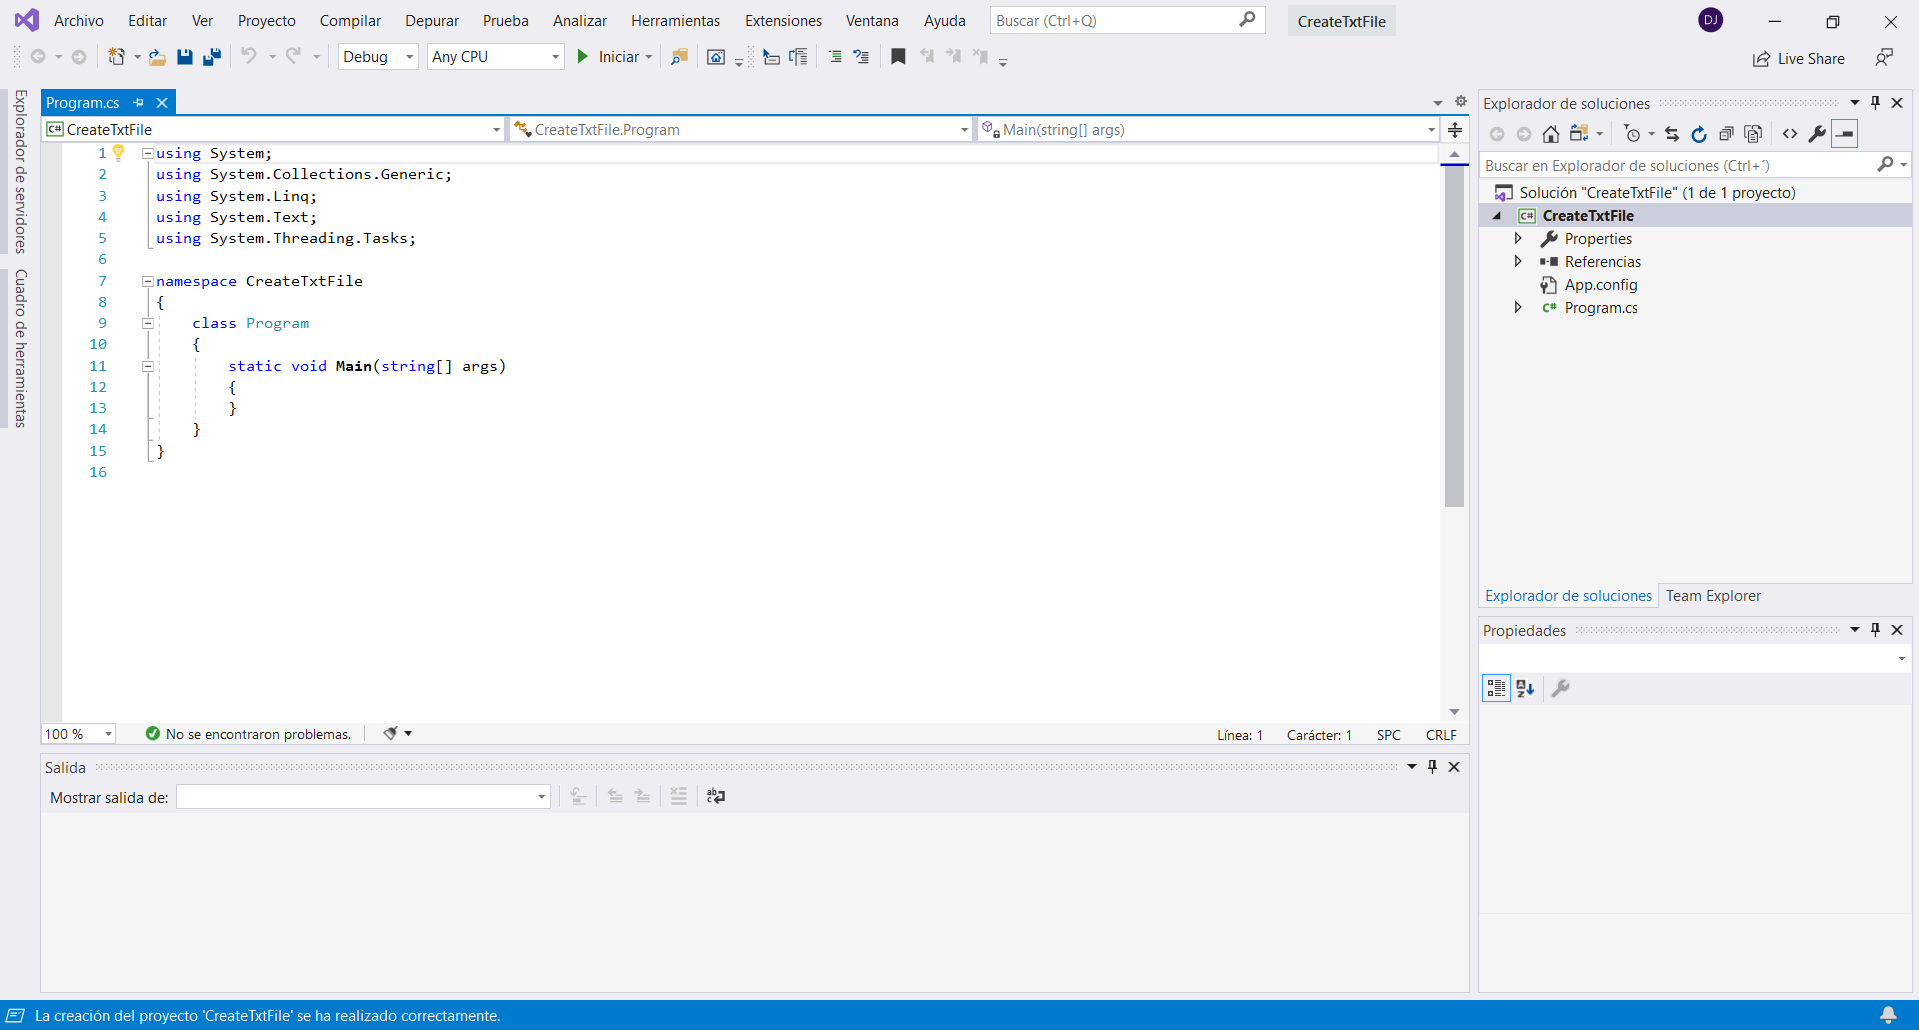Toggle the categorized view in Propiedades panel

click(x=1496, y=688)
